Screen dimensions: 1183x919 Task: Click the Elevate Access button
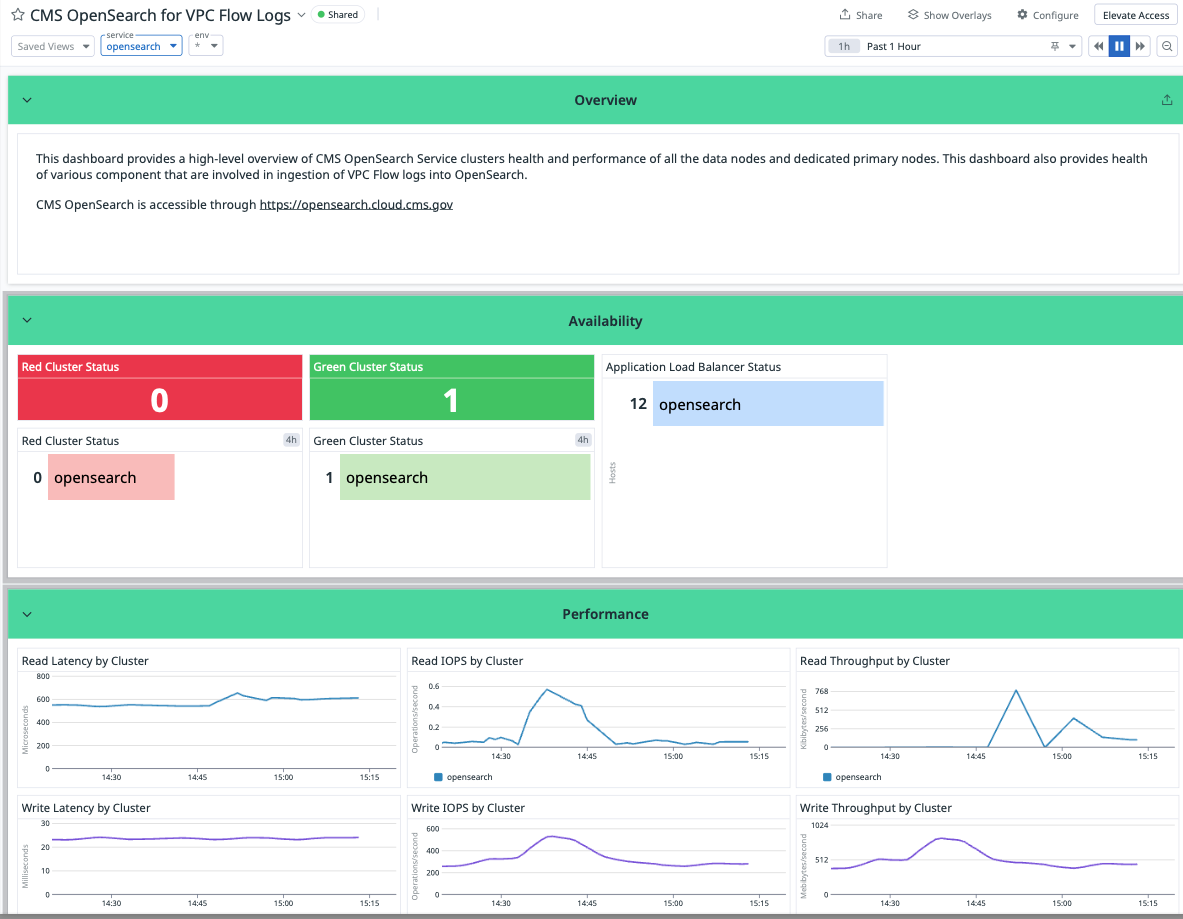pyautogui.click(x=1135, y=15)
